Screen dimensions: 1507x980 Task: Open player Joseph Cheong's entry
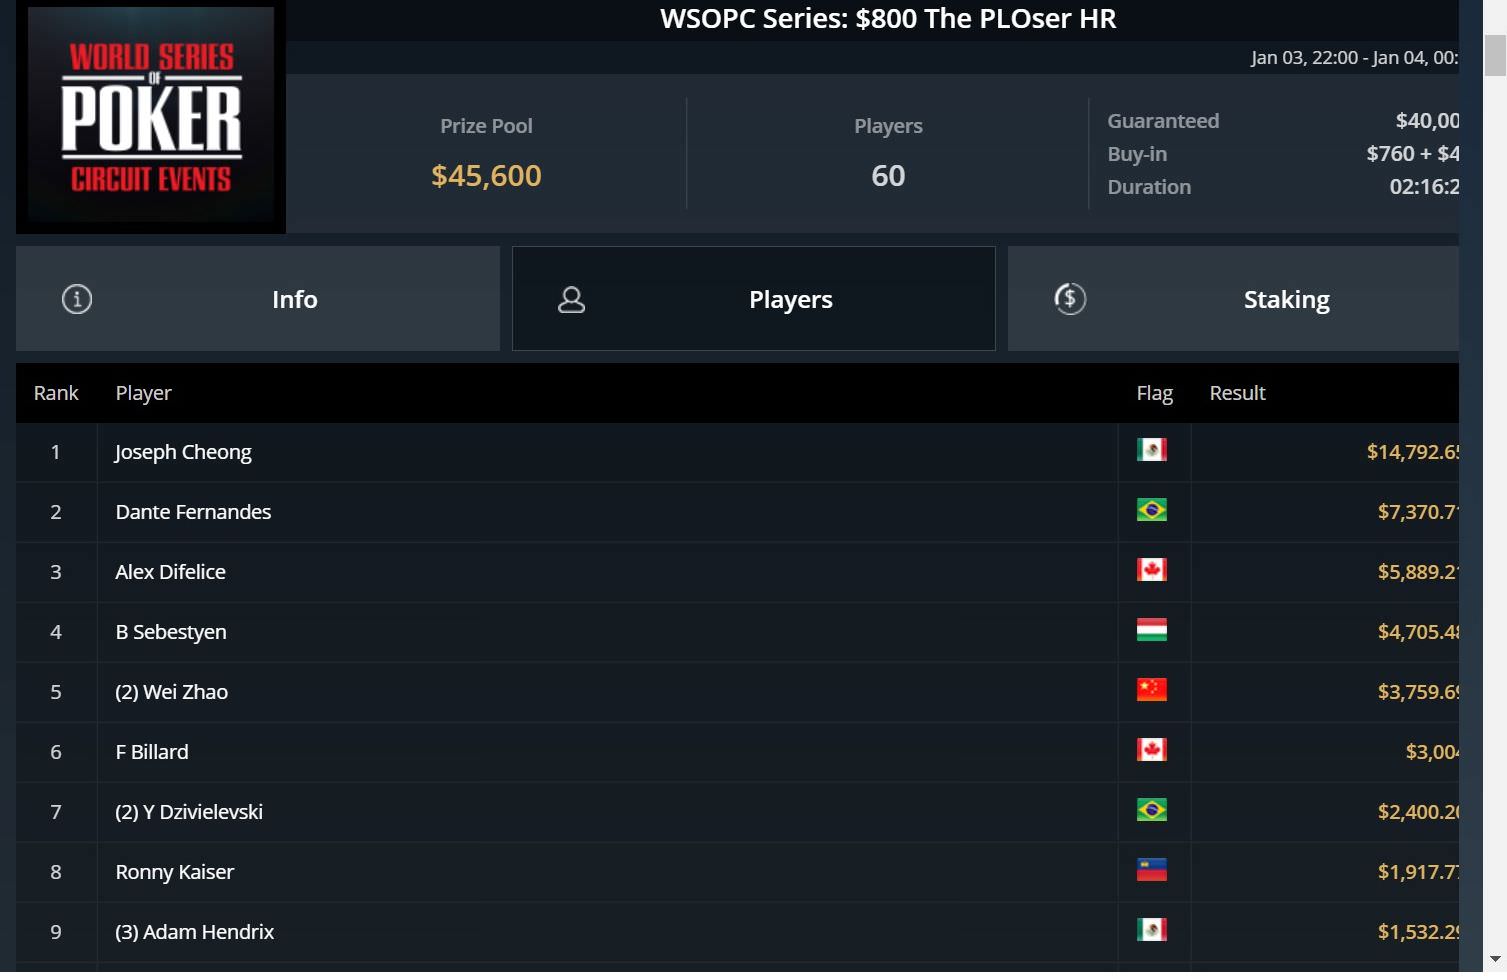183,452
